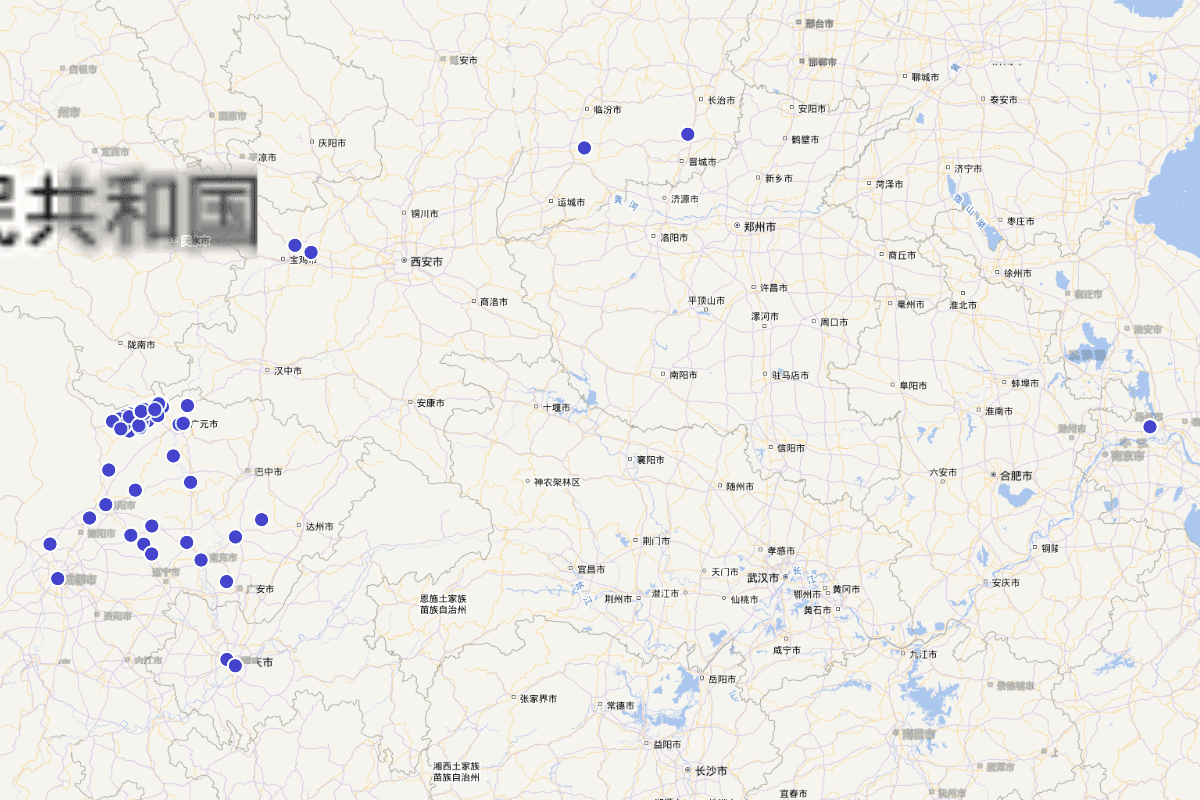Click the 阜阳市 label
The image size is (1200, 800).
913,385
